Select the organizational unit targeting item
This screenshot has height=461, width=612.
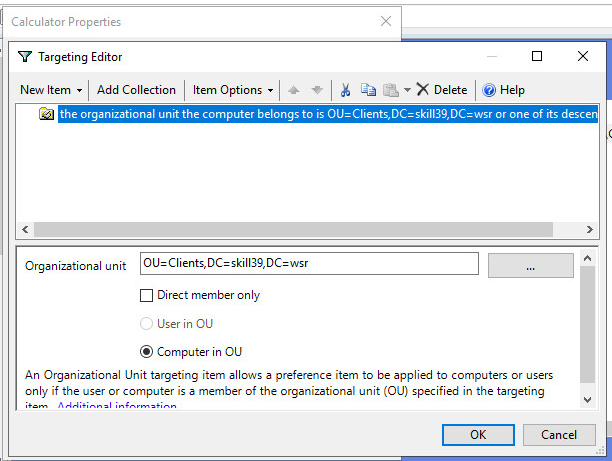pyautogui.click(x=328, y=114)
